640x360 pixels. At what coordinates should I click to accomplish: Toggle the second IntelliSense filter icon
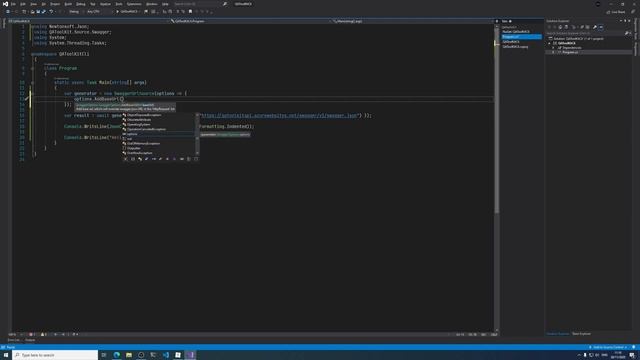pos(133,159)
